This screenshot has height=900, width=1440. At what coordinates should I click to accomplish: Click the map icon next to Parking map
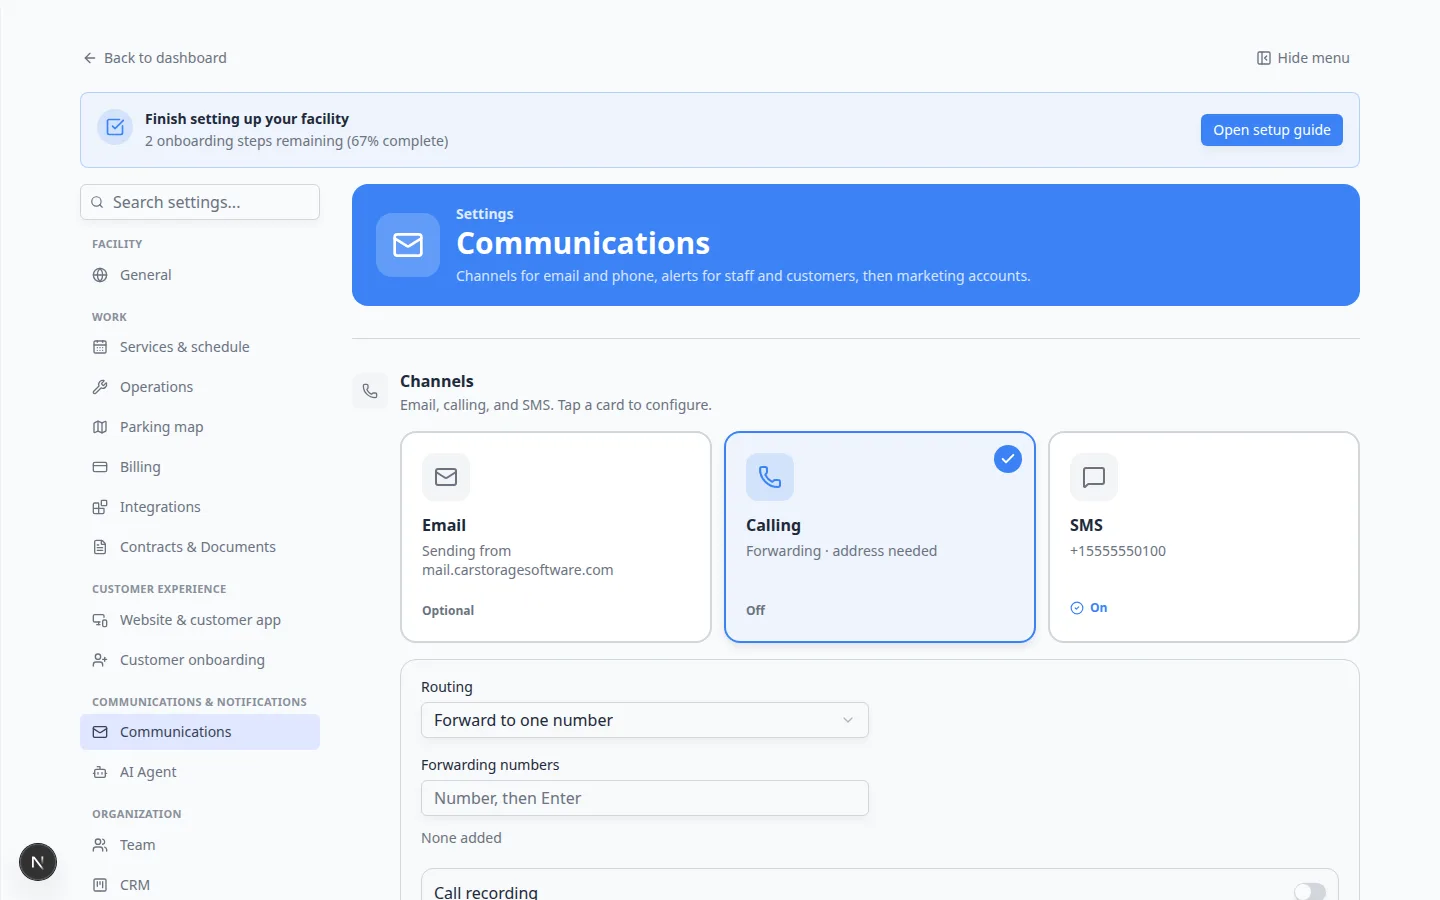(x=100, y=427)
